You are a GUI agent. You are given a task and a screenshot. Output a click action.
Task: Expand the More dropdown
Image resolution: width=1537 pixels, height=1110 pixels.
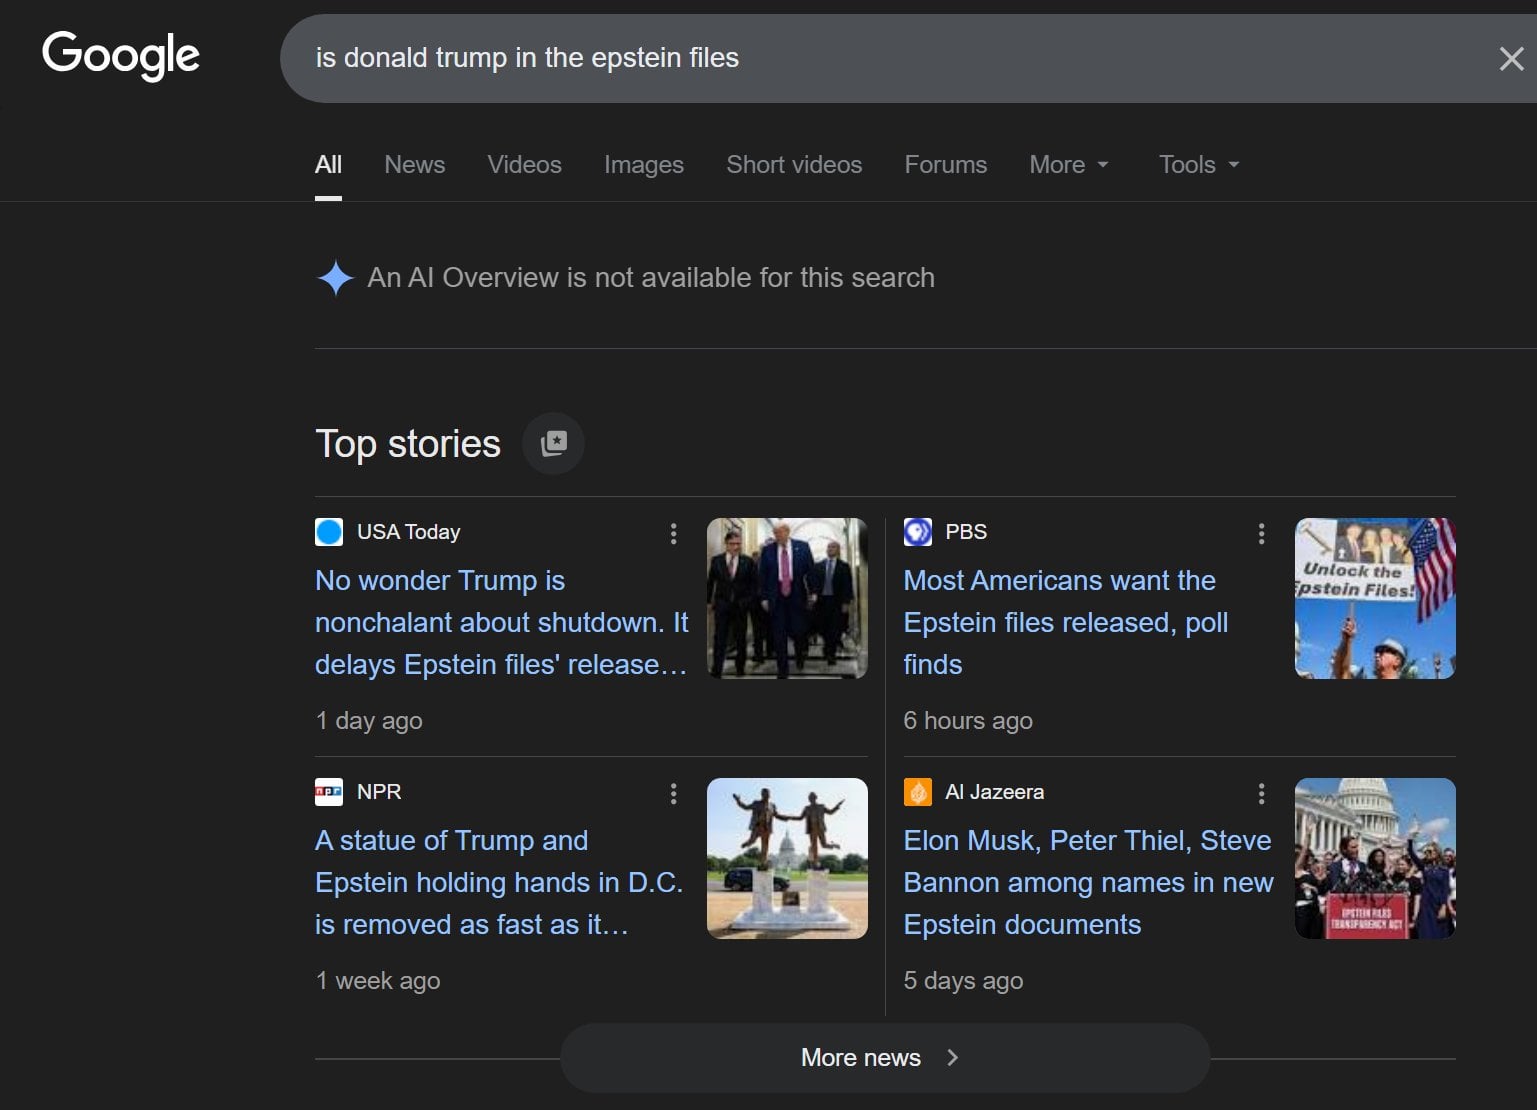point(1069,165)
